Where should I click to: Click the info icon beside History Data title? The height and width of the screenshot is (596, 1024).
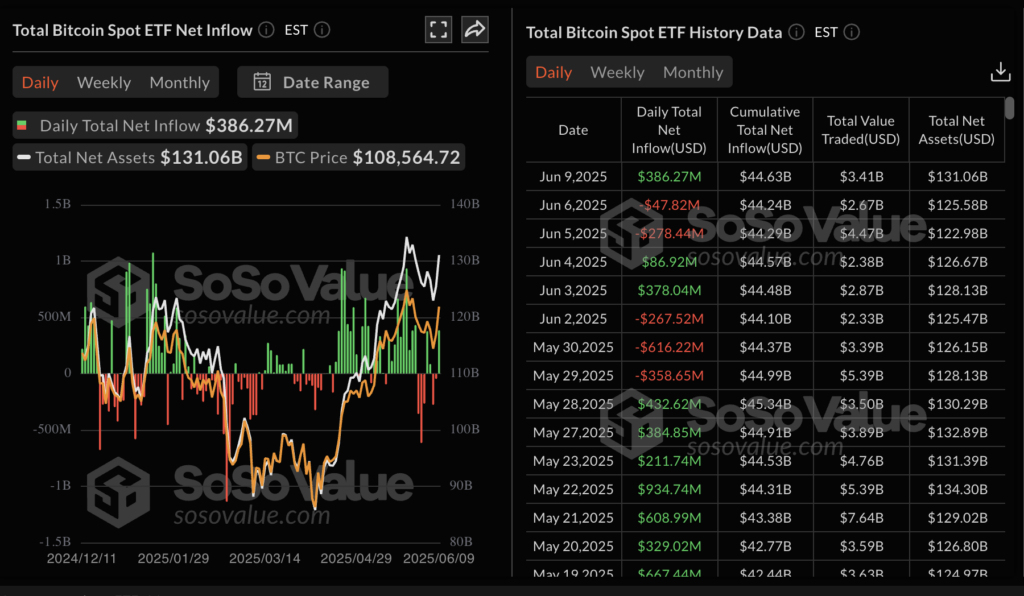point(796,32)
